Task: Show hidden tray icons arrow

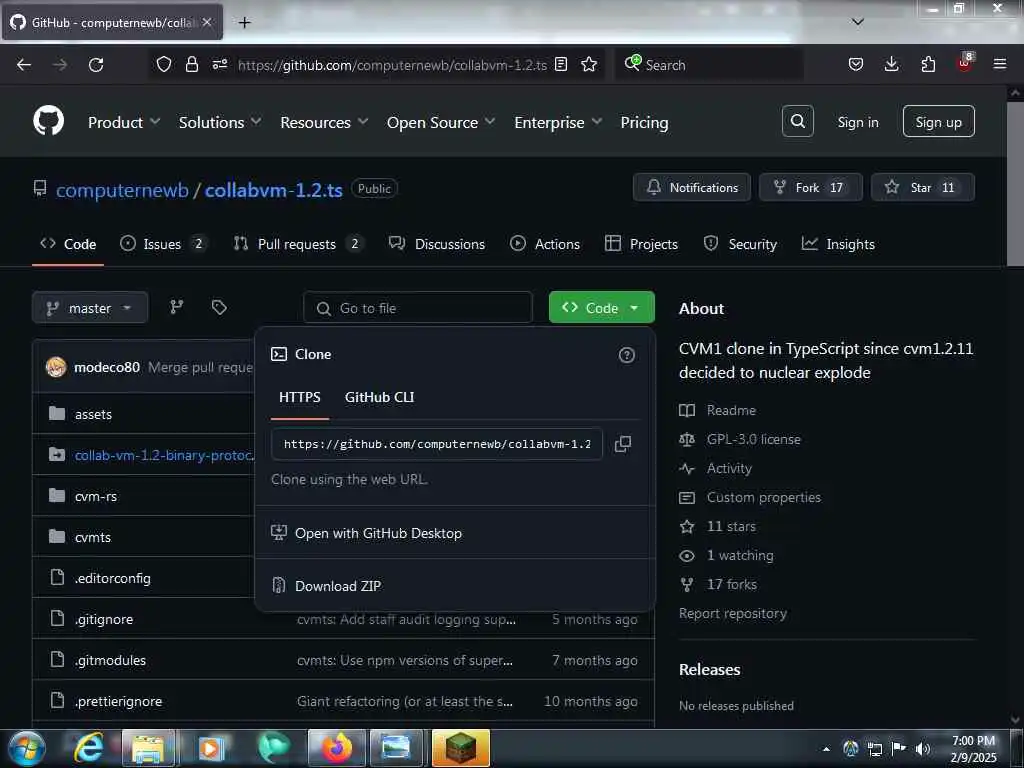Action: point(826,749)
